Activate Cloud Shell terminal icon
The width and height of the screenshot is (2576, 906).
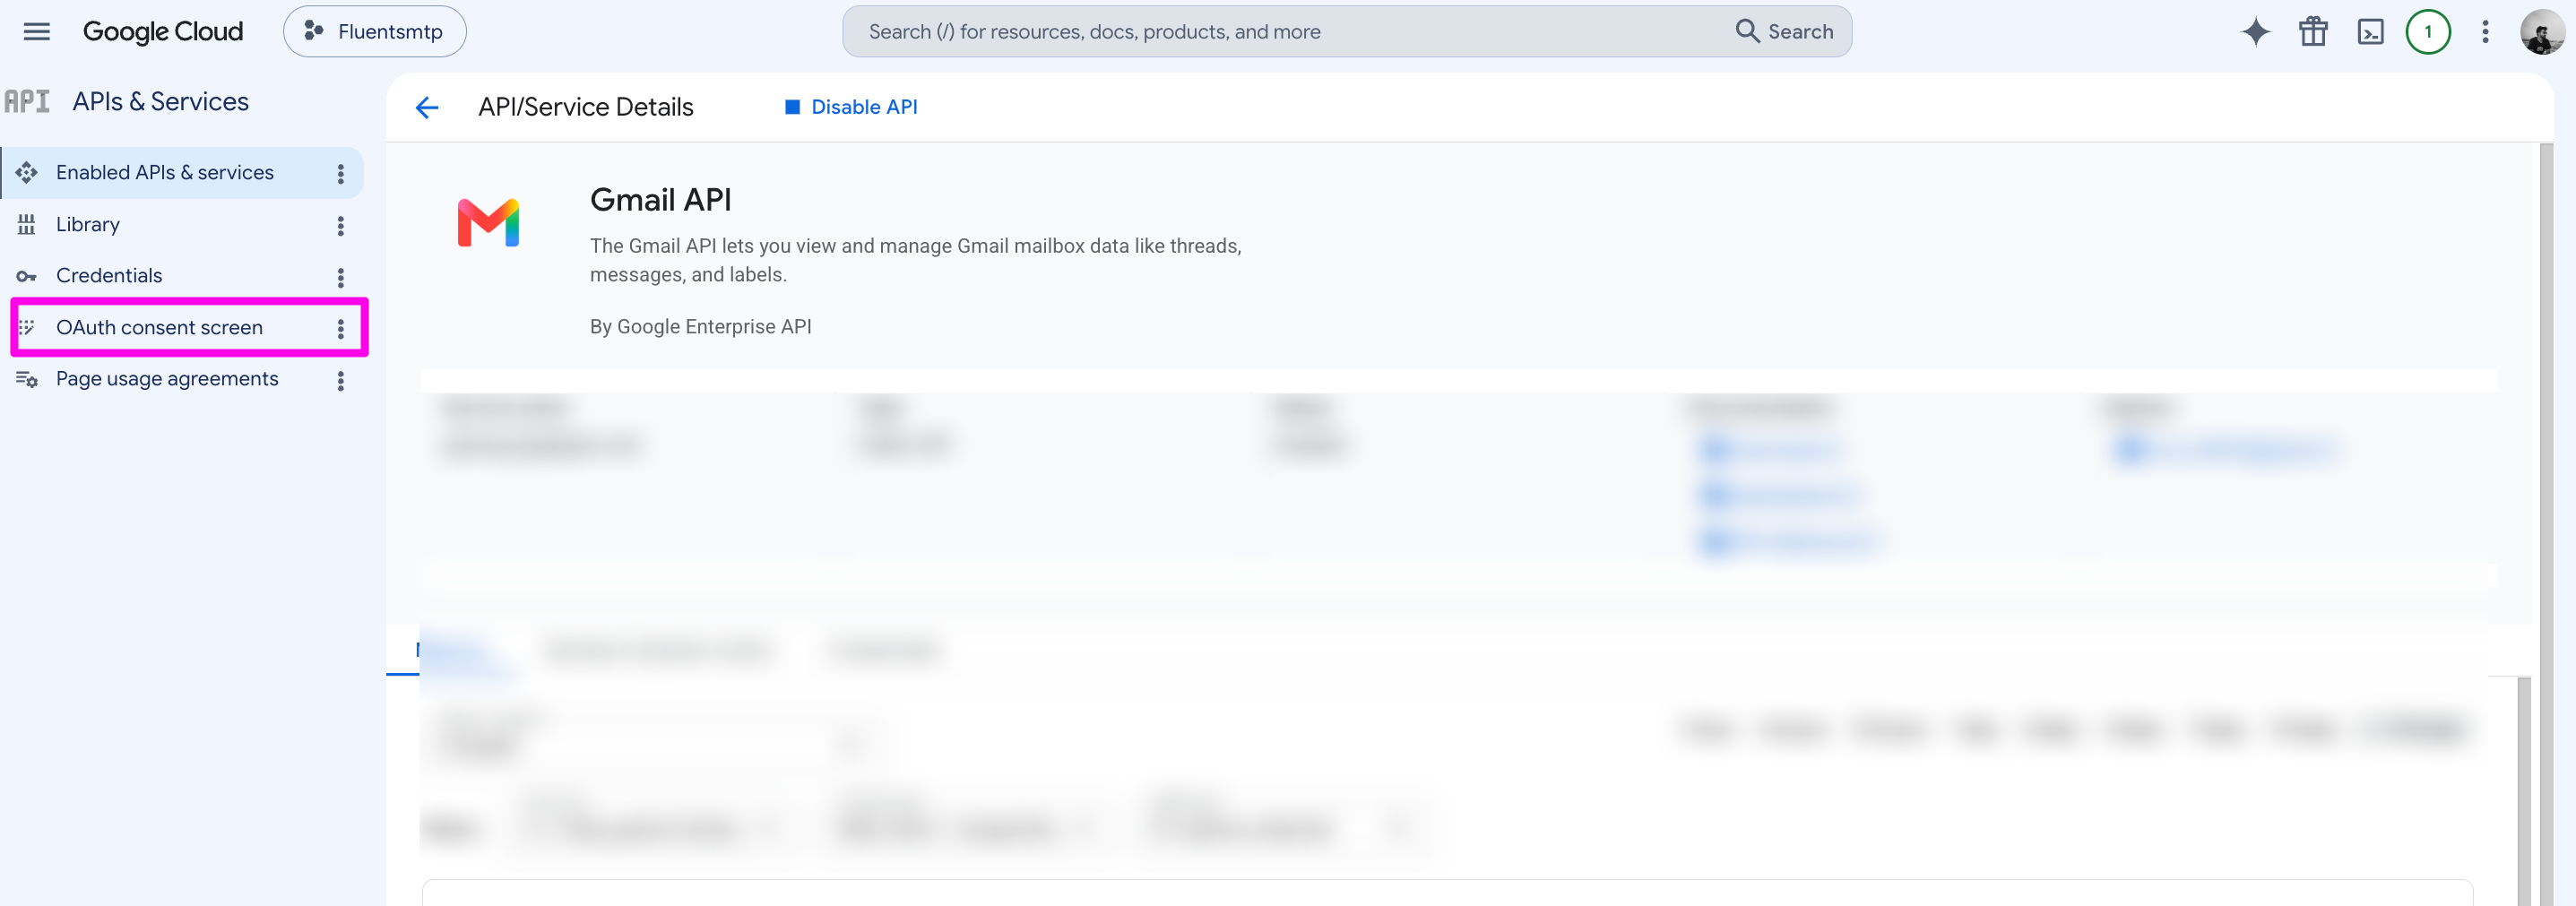2370,32
